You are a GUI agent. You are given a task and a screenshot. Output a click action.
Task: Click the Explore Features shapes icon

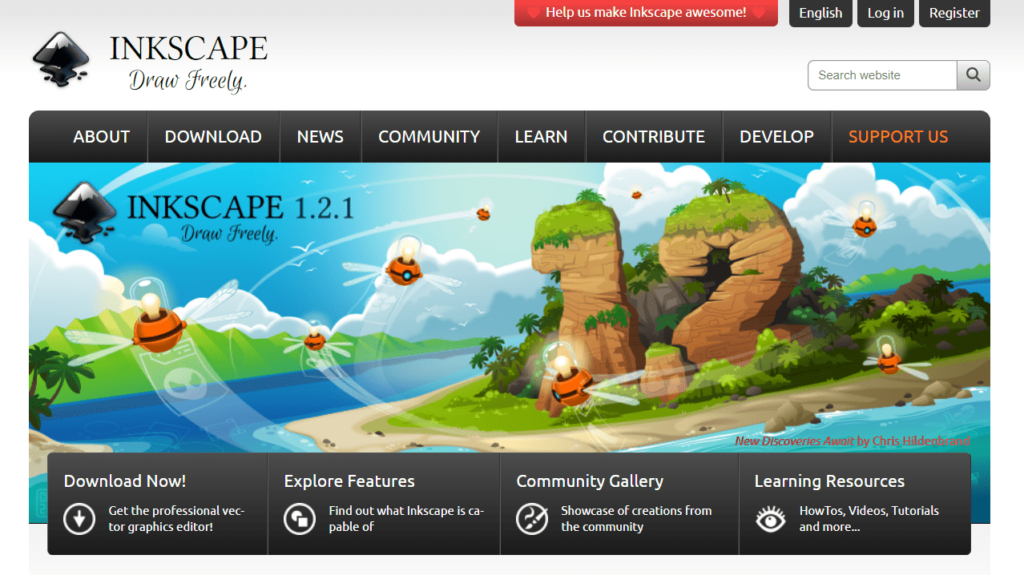[x=300, y=518]
